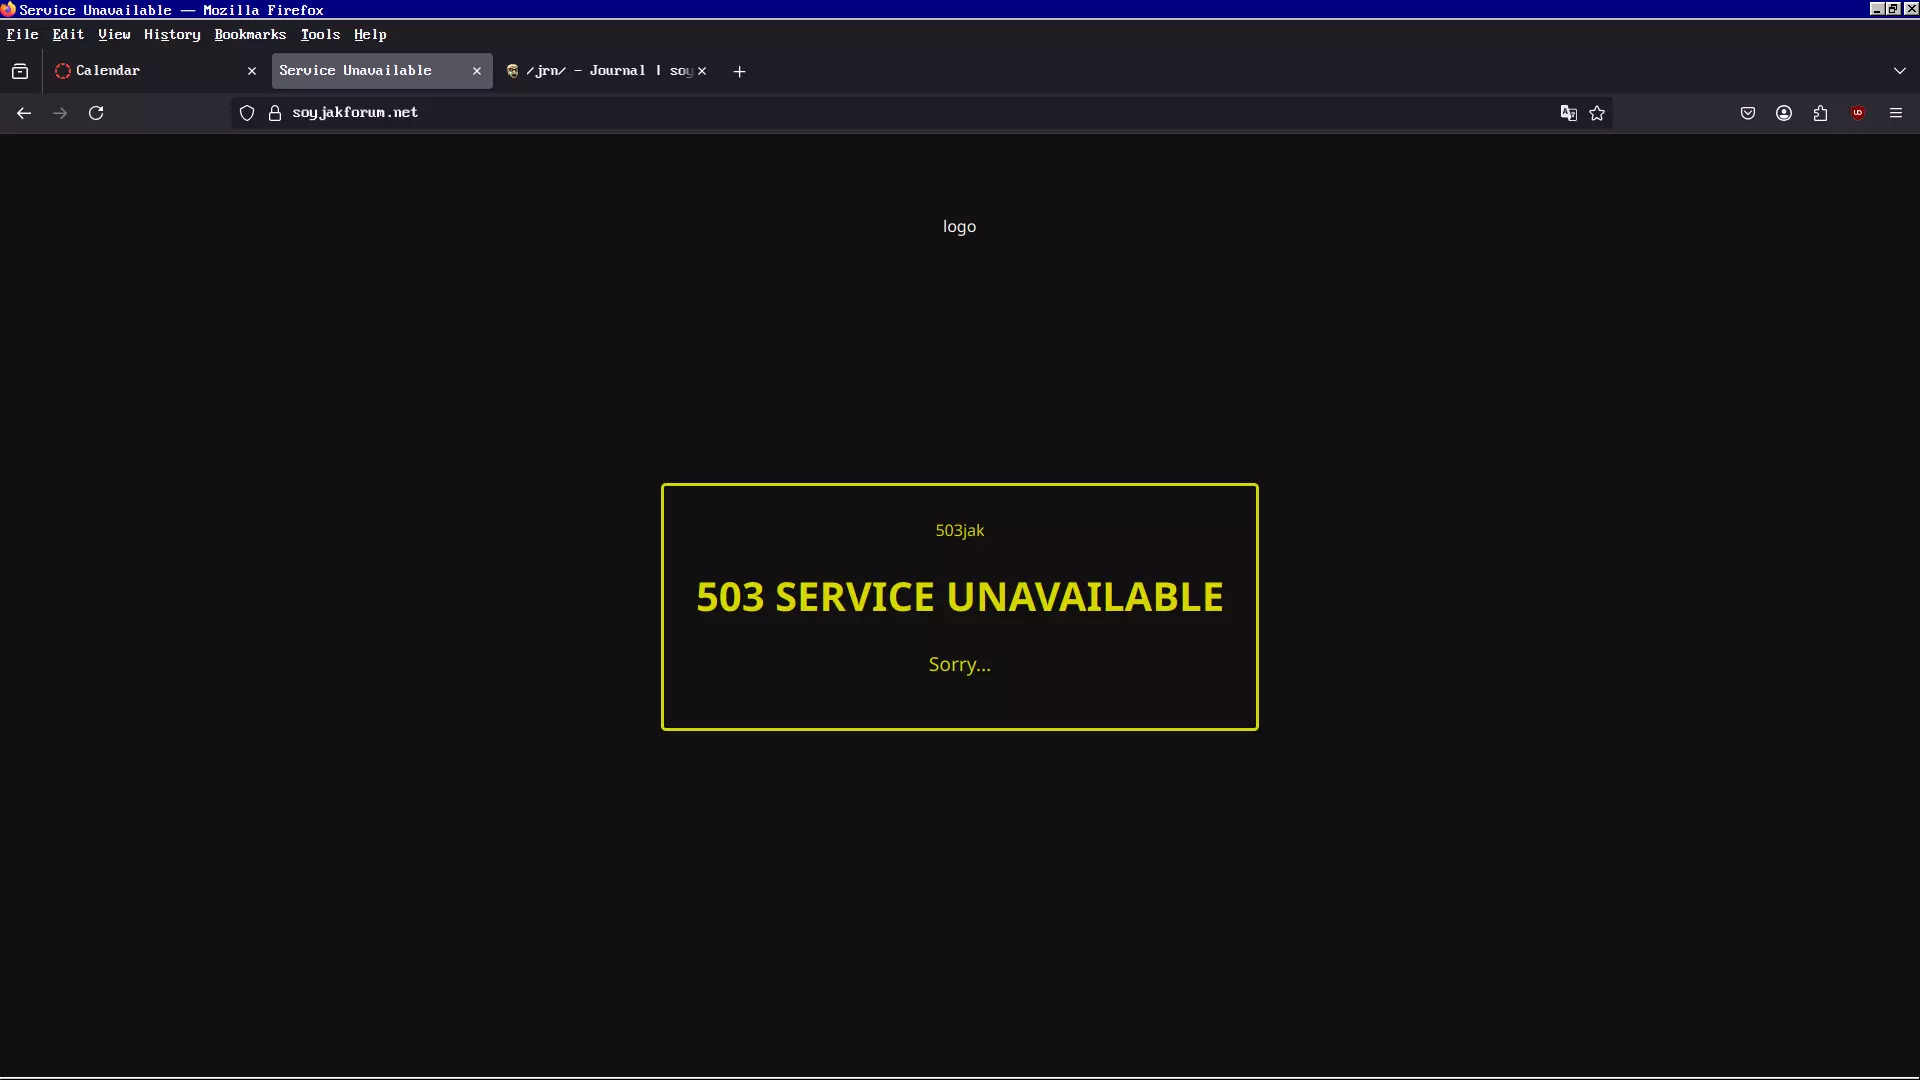The image size is (1920, 1080).
Task: Open the Tools menu
Action: point(320,34)
